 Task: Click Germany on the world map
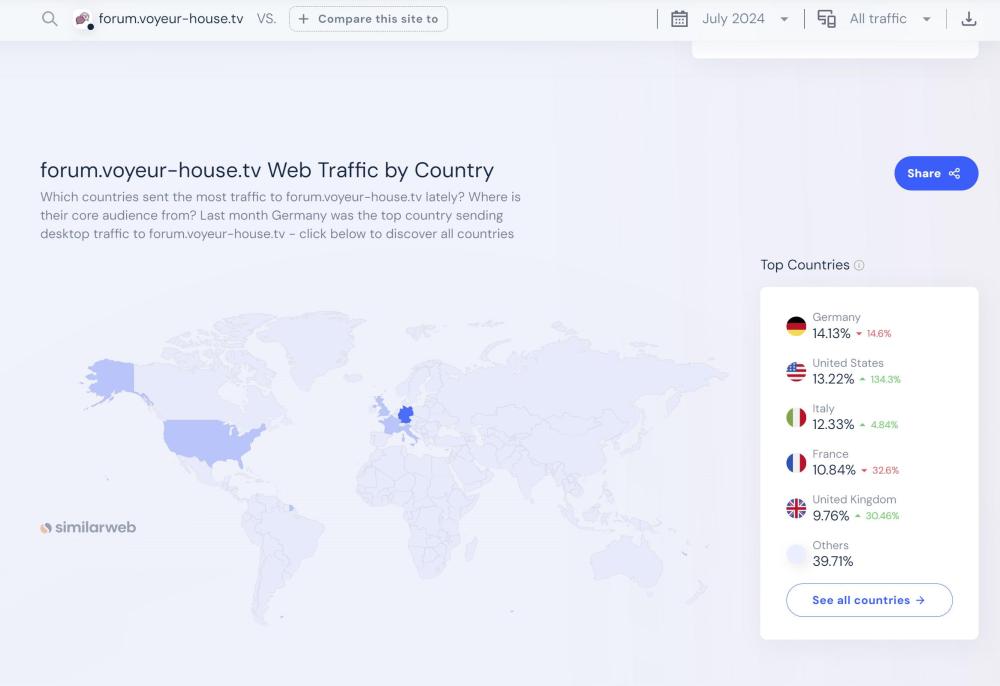(x=406, y=414)
